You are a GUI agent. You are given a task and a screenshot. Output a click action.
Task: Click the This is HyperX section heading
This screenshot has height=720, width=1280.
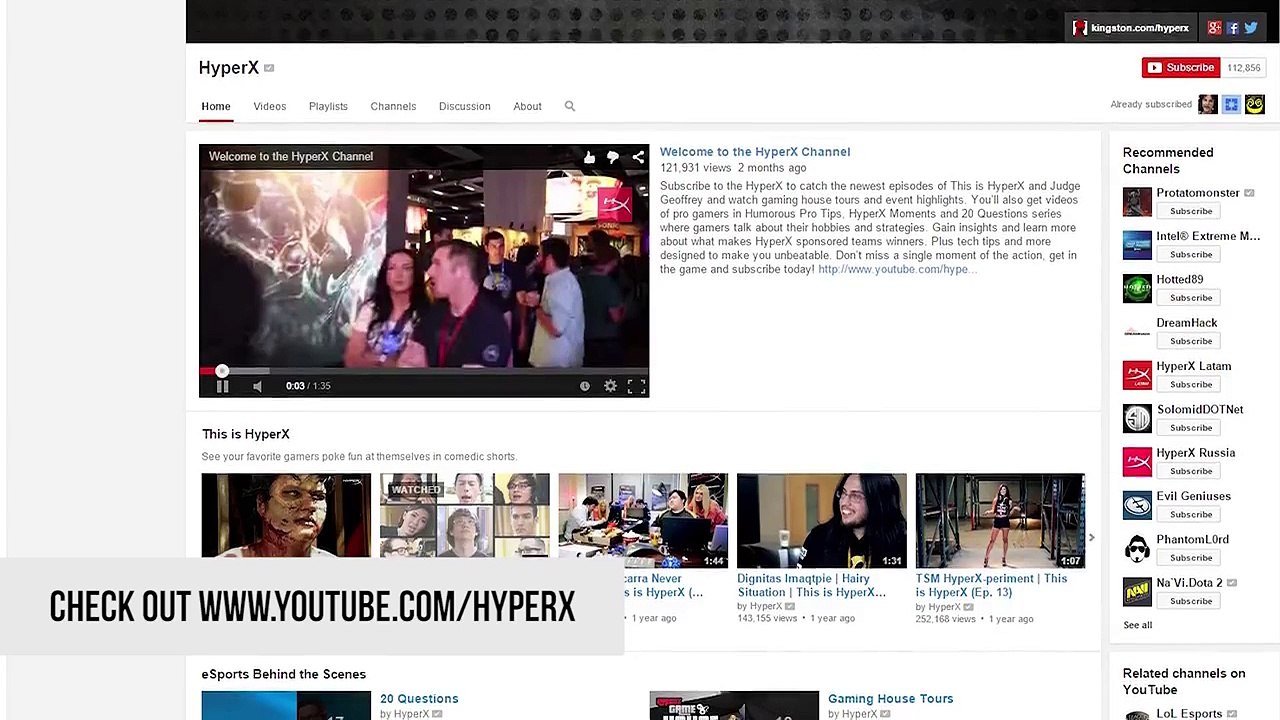tap(246, 434)
